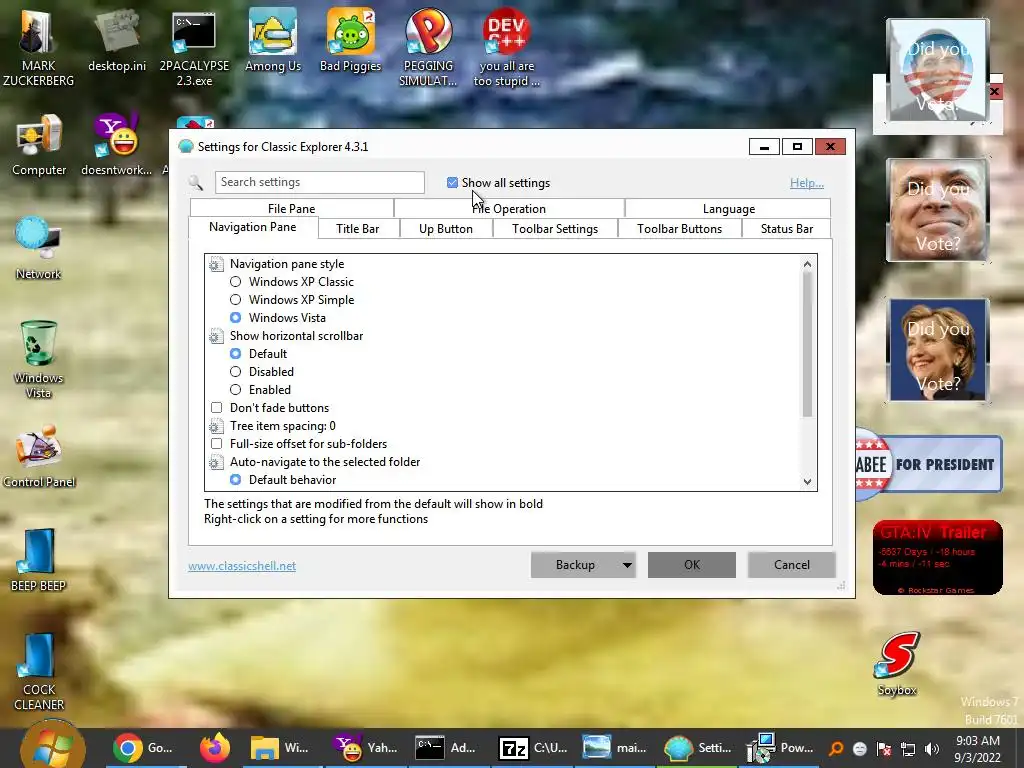Focus the Search settings input field
This screenshot has height=768, width=1024.
(319, 182)
